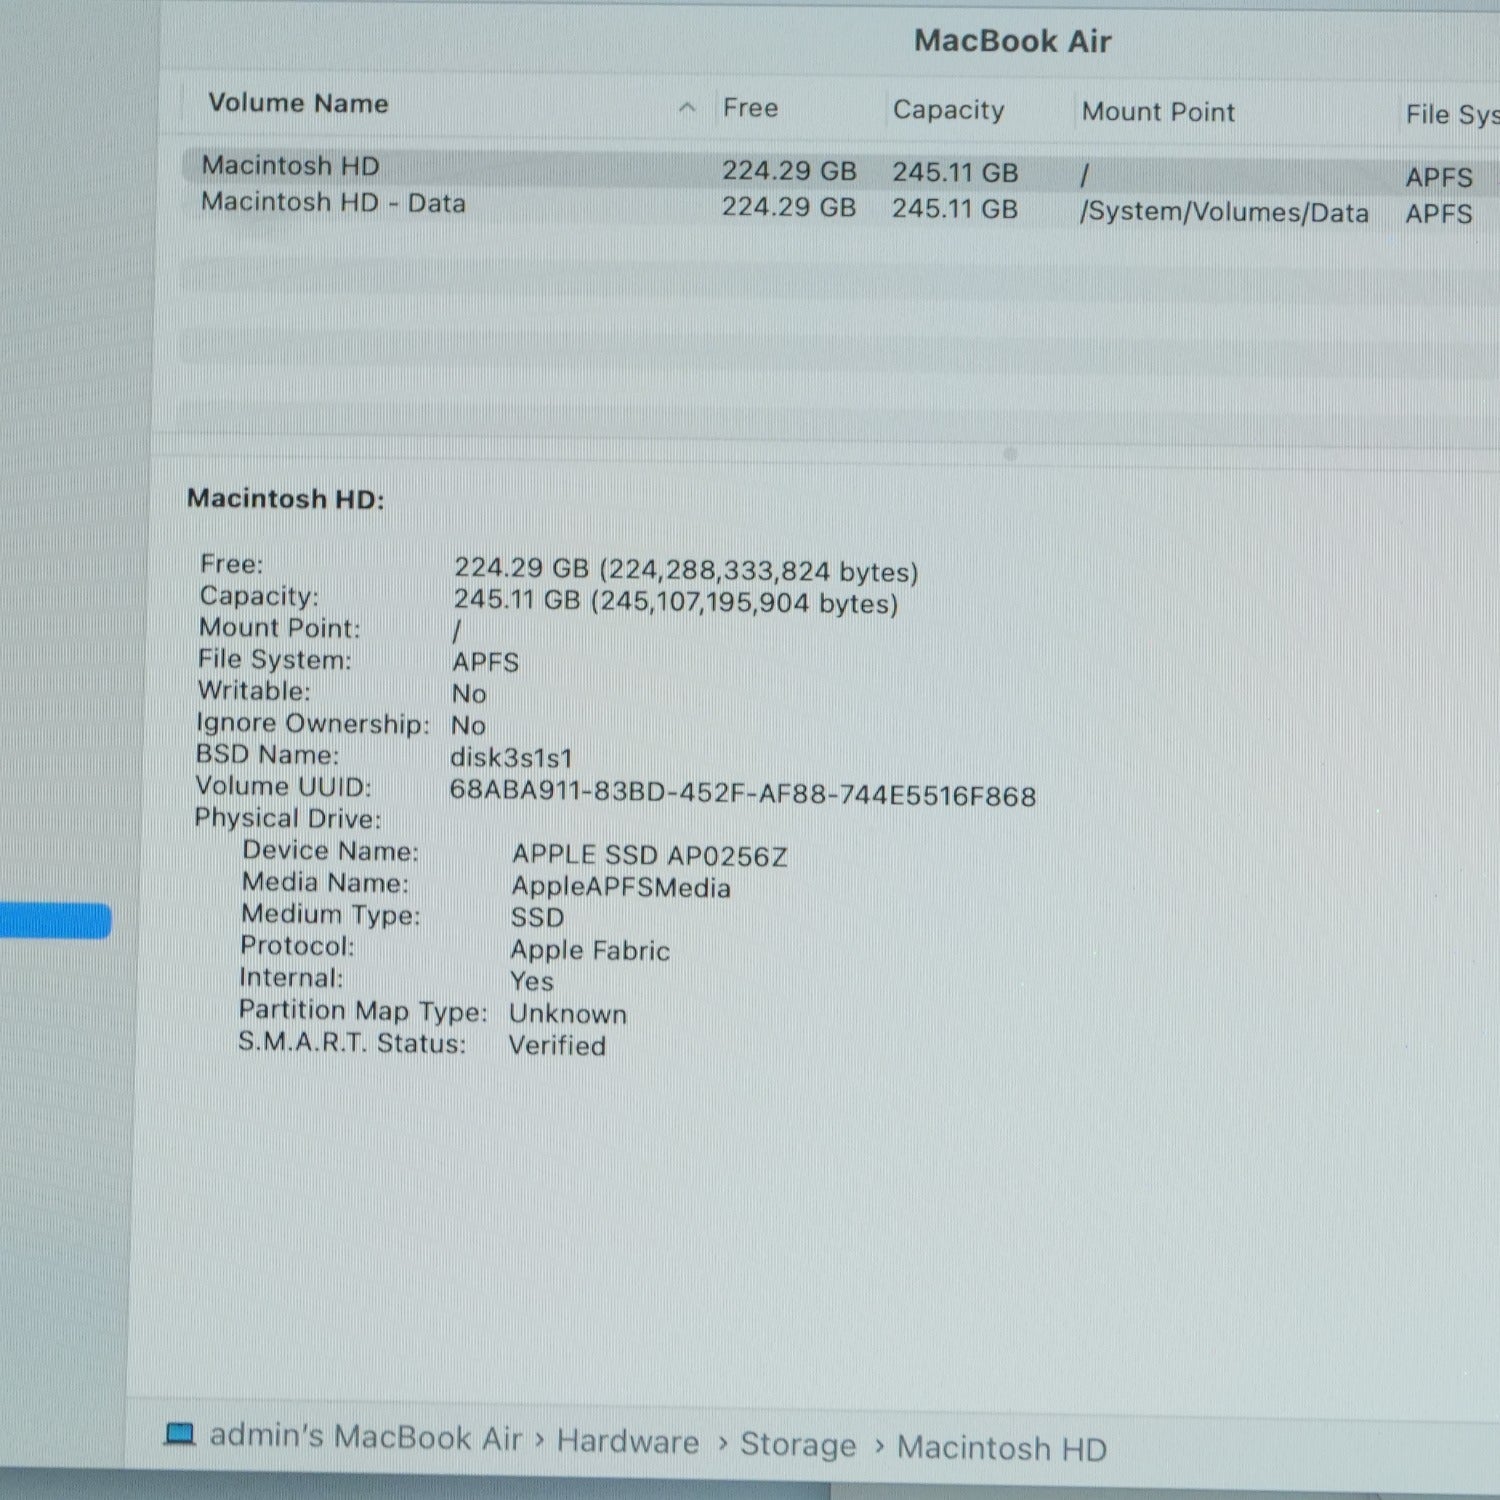Screen dimensions: 1500x1500
Task: Click the highlighted blue sidebar selection
Action: click(x=55, y=920)
